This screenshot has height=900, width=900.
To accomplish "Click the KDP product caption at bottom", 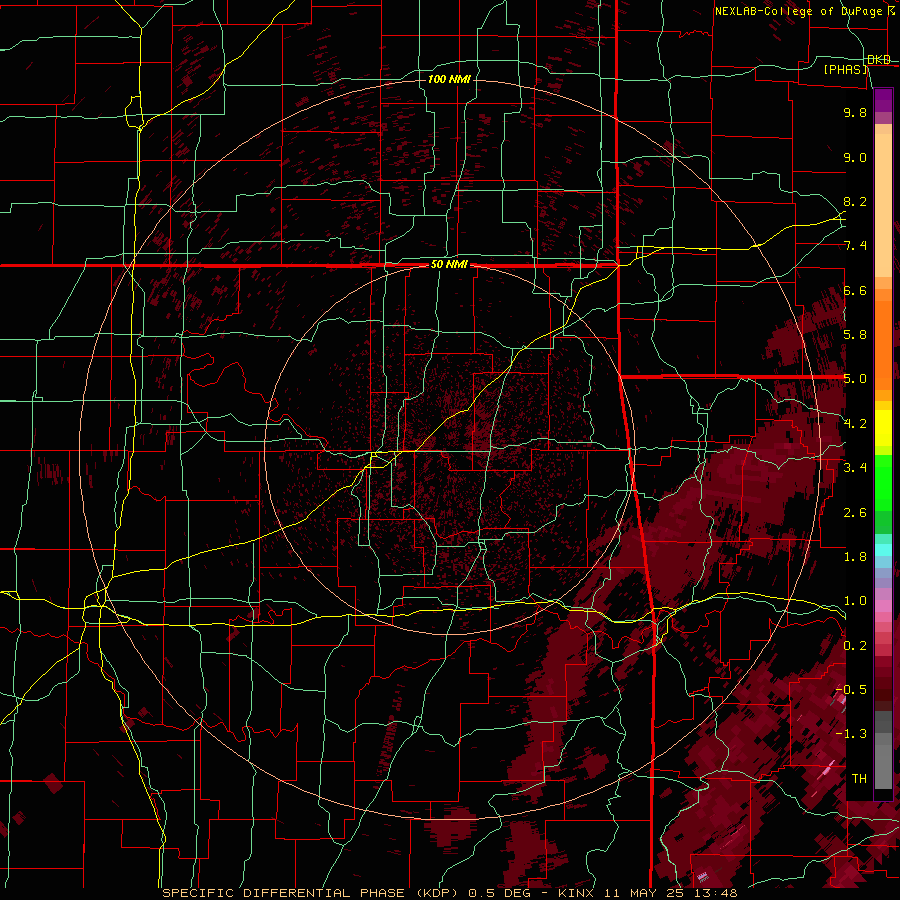I will (450, 893).
